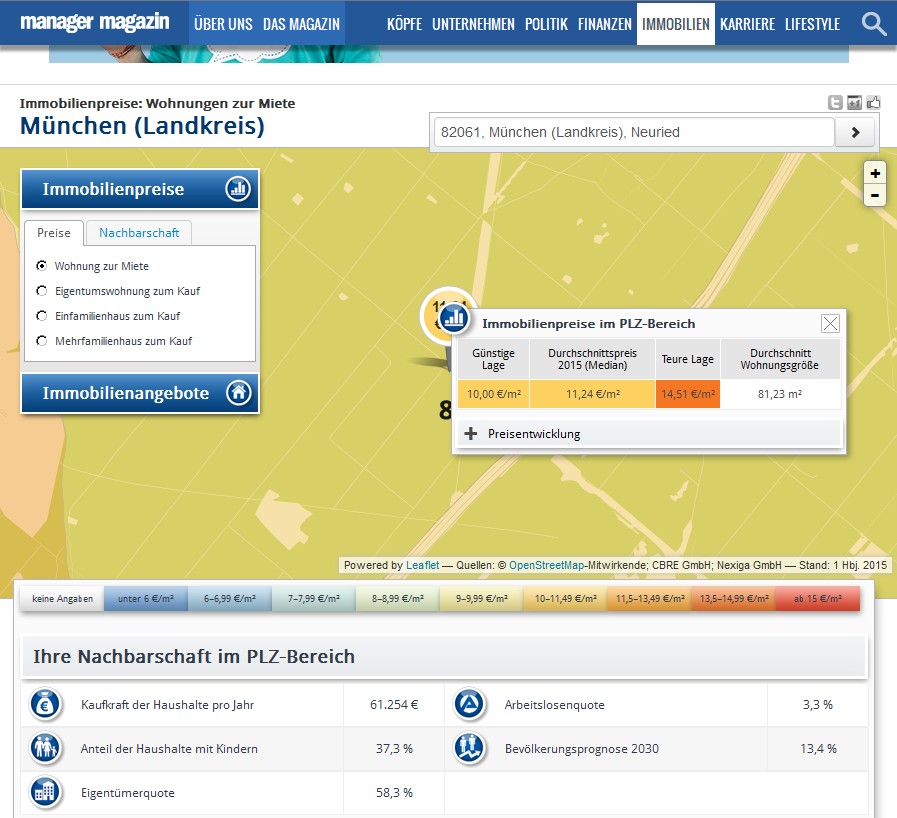Click the banner advertisement image at top

point(448,54)
